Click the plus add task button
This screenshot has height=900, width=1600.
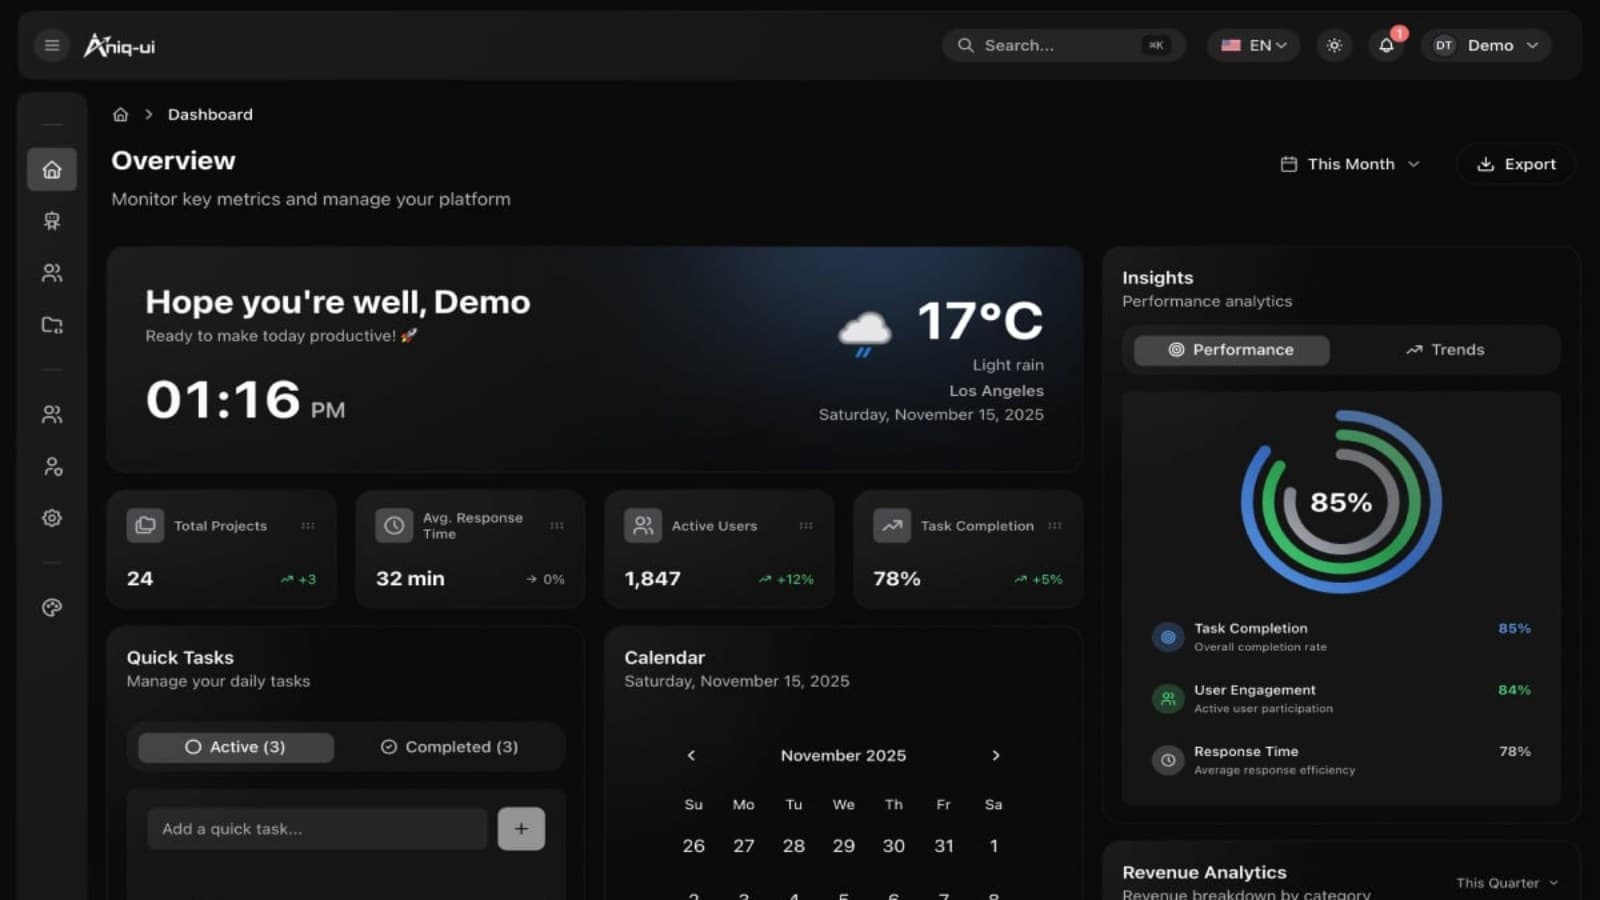(521, 829)
